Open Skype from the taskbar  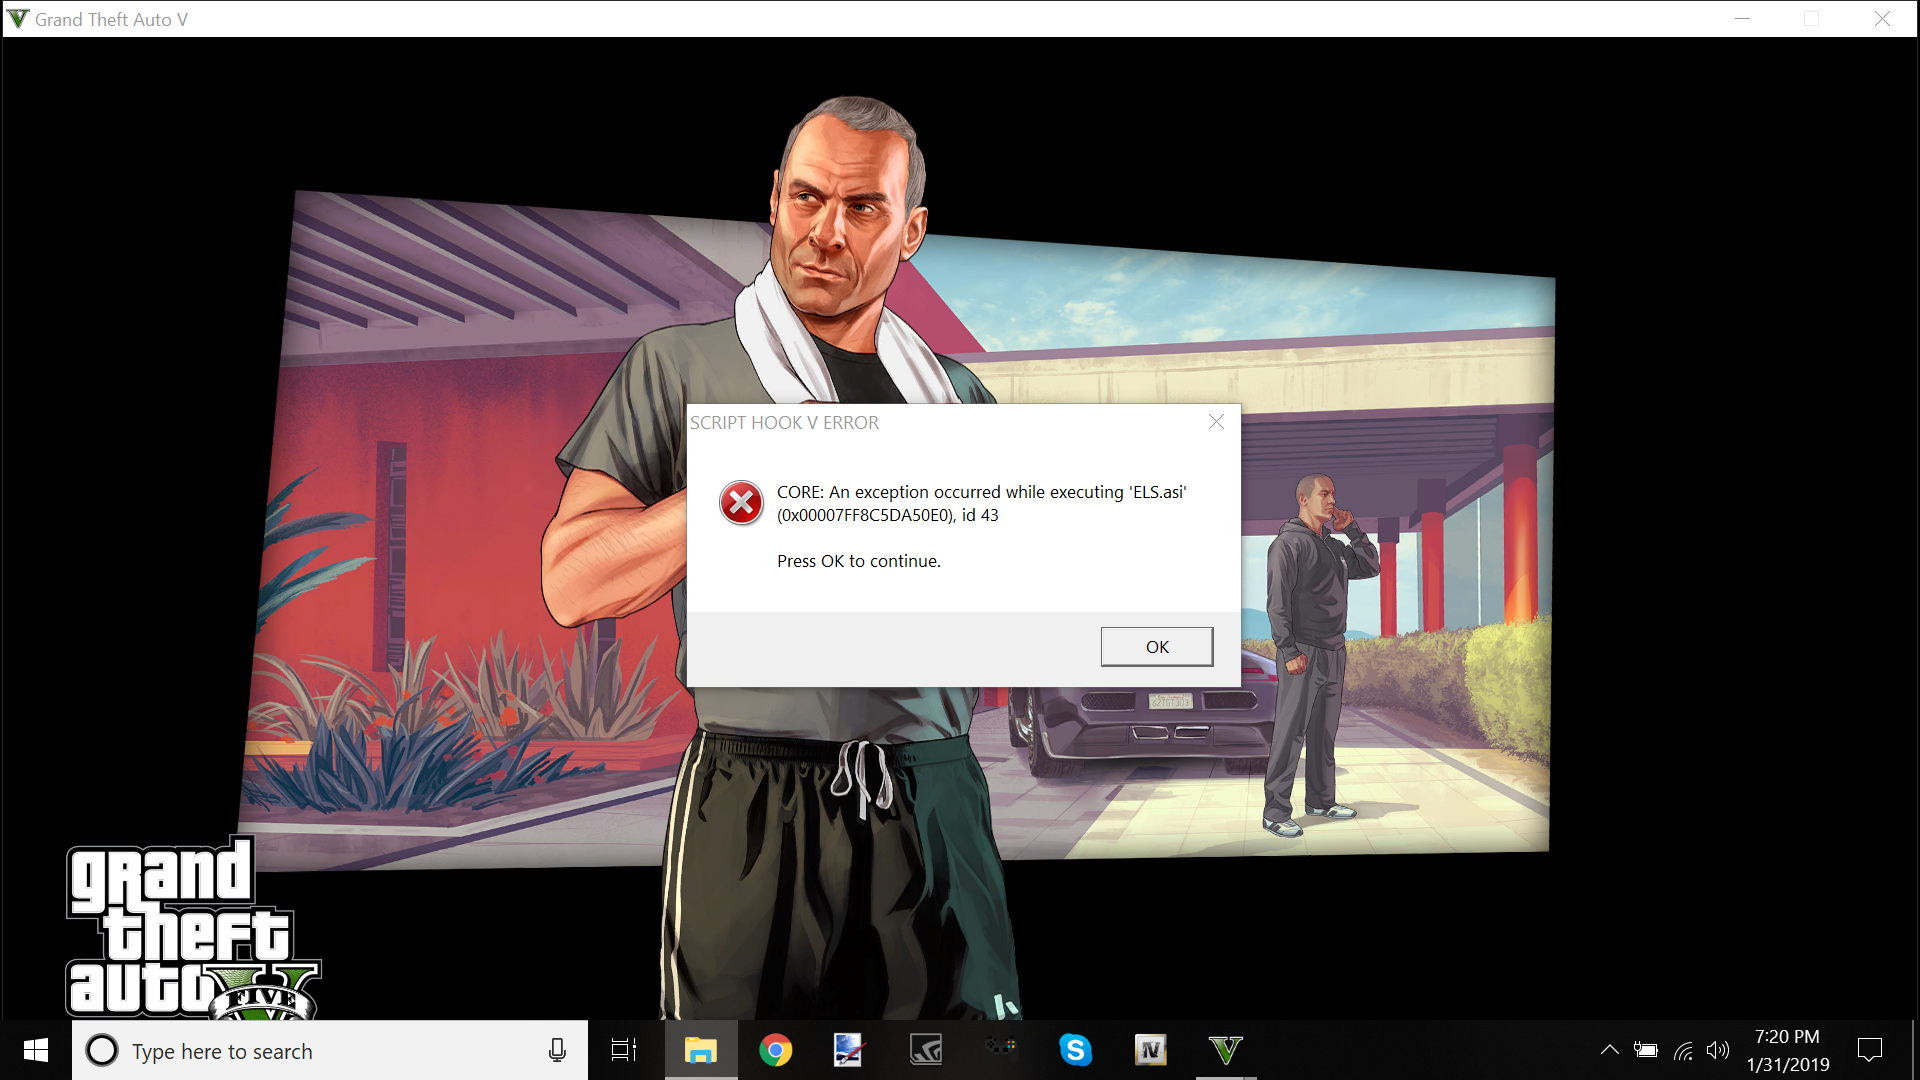pyautogui.click(x=1075, y=1050)
